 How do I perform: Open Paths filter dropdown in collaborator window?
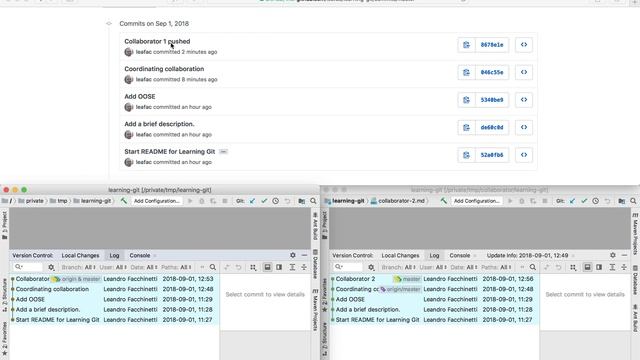(x=496, y=267)
